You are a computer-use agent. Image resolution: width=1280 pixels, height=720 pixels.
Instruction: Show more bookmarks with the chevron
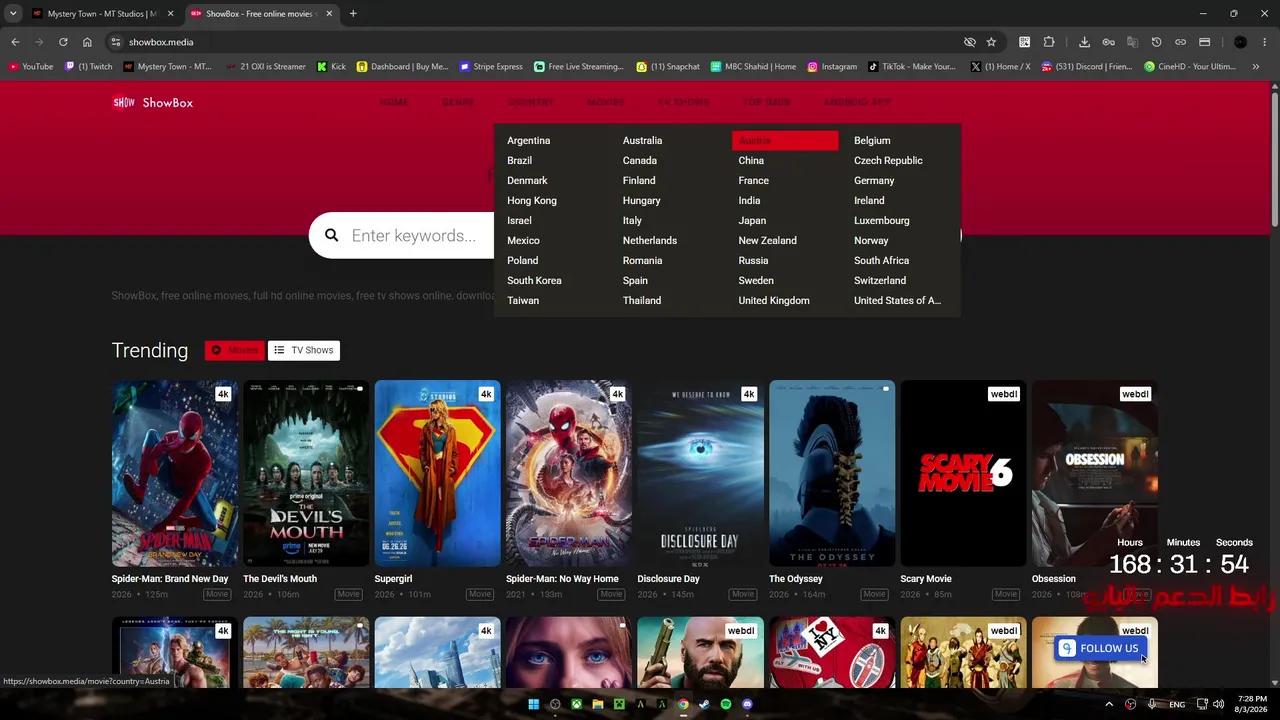point(1256,67)
